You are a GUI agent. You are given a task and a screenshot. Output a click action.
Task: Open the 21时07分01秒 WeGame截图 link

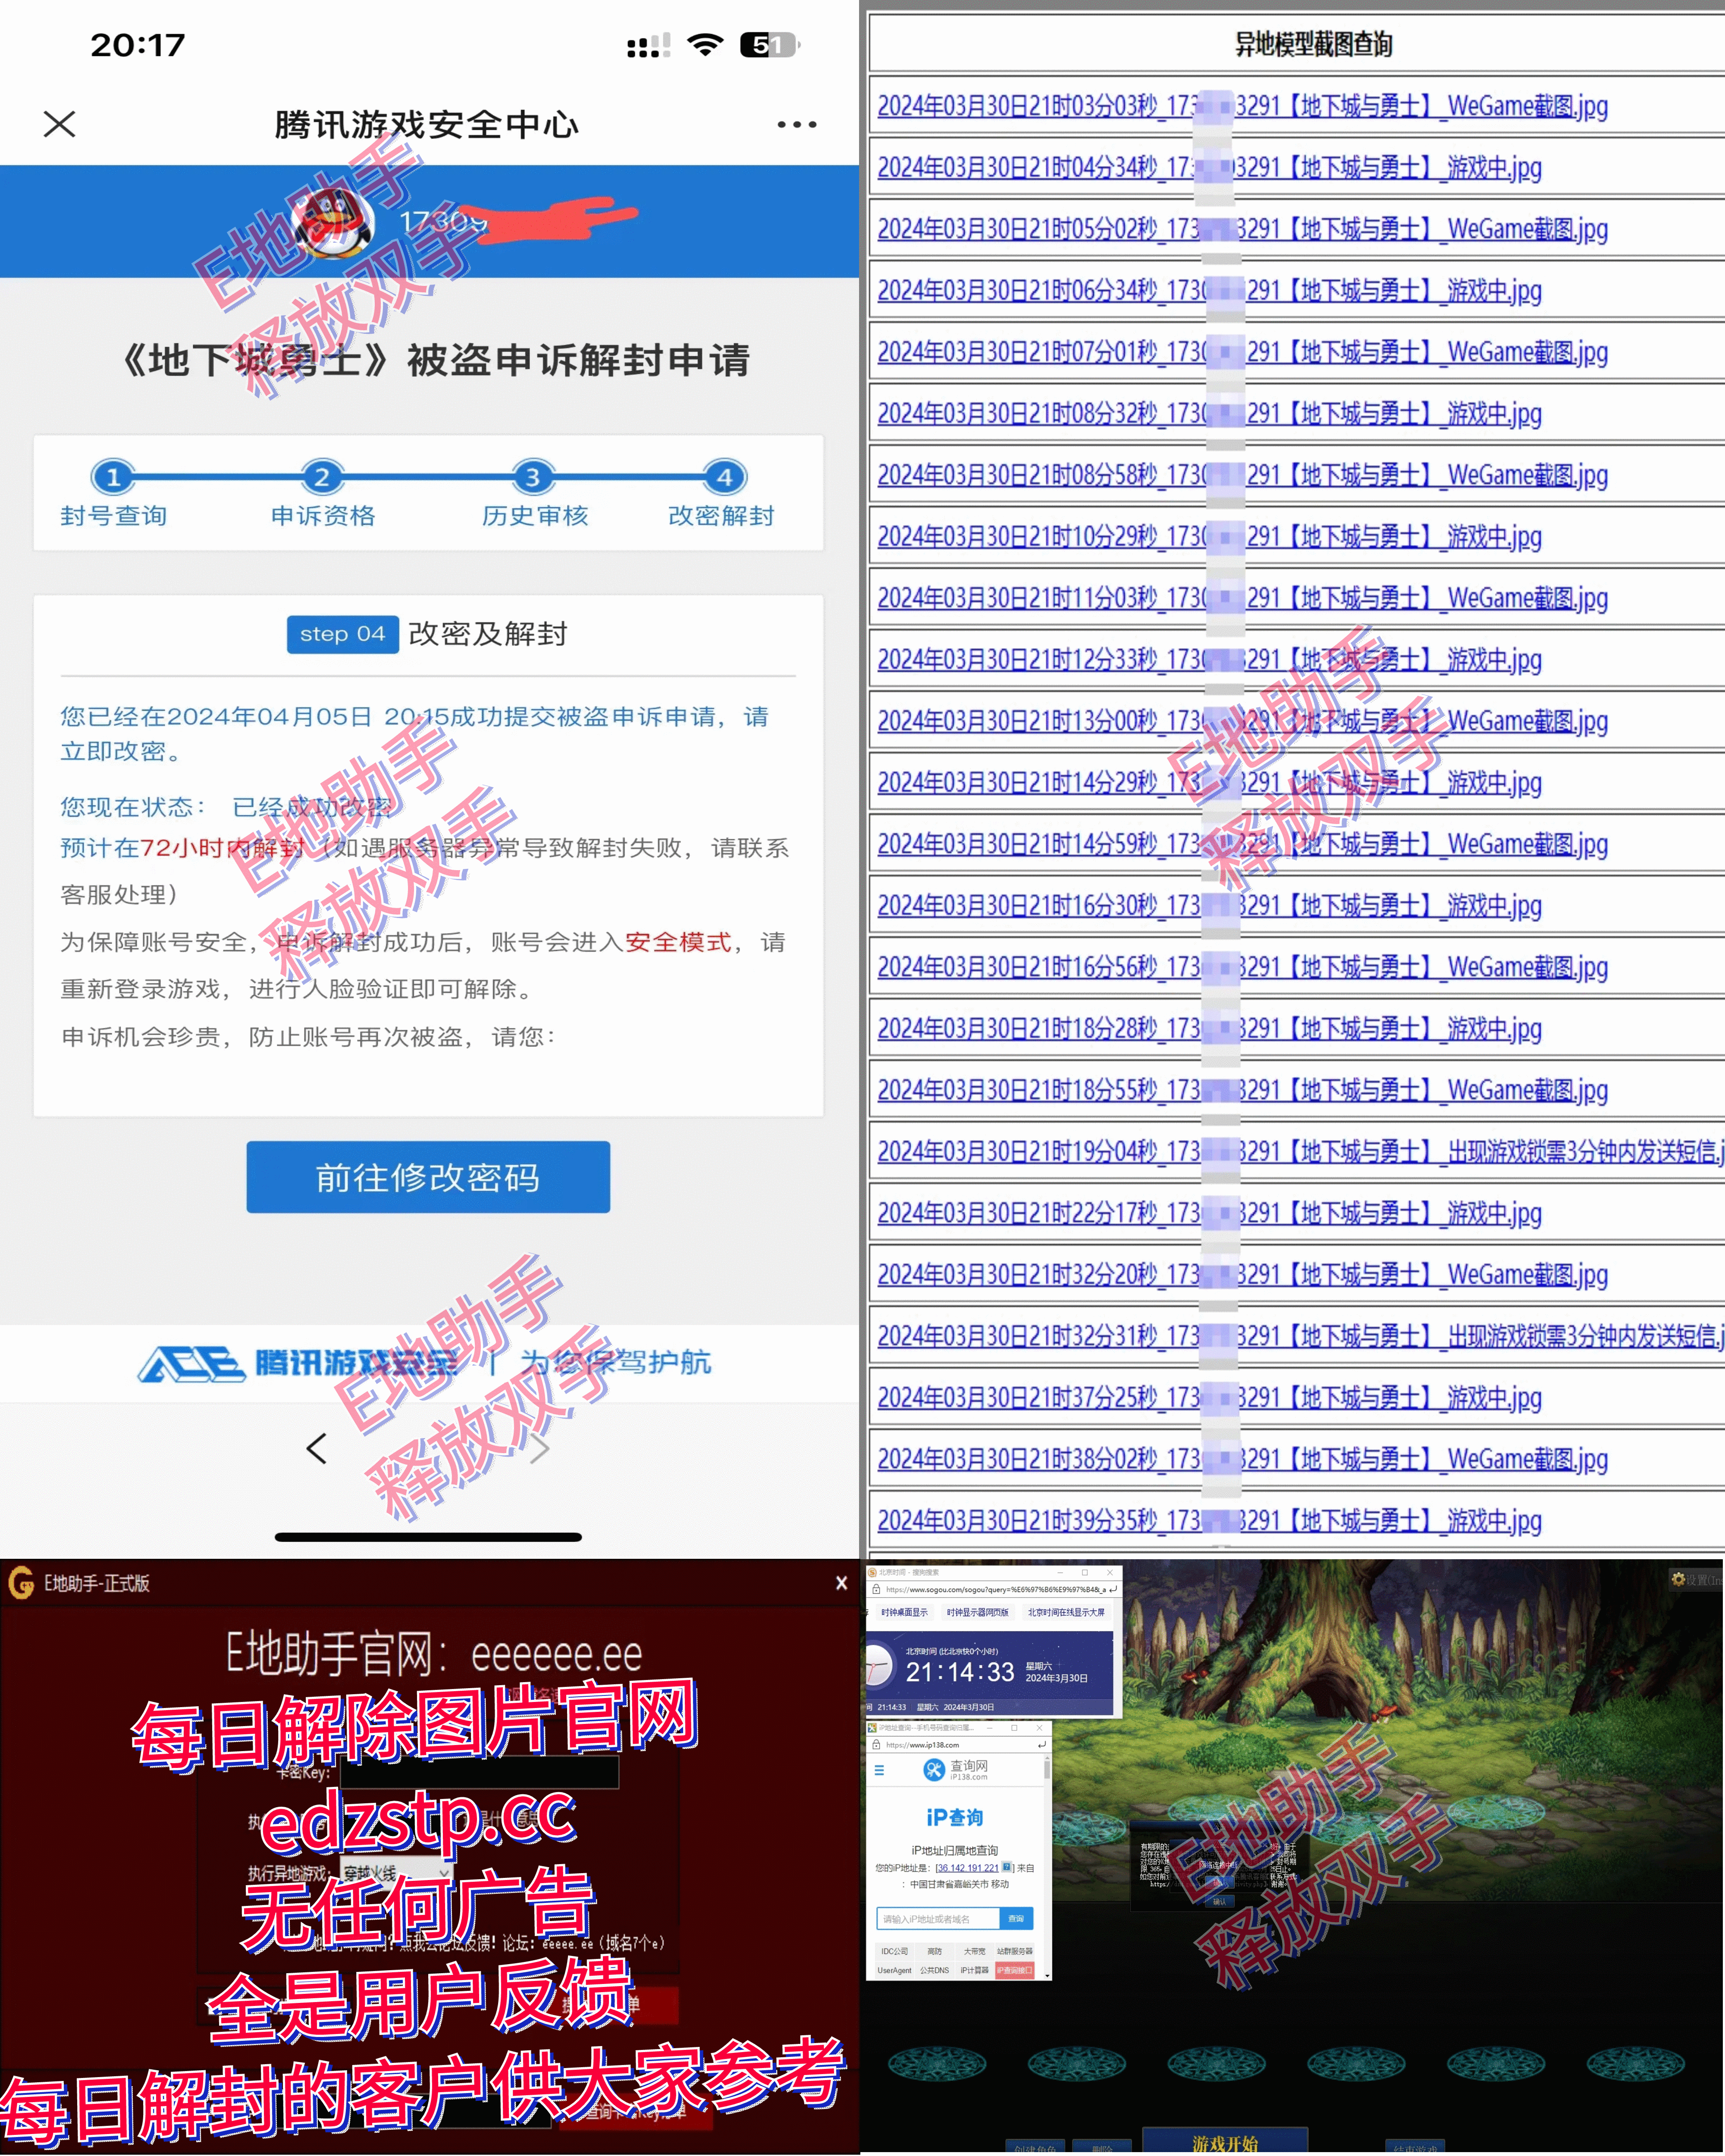pos(1242,352)
